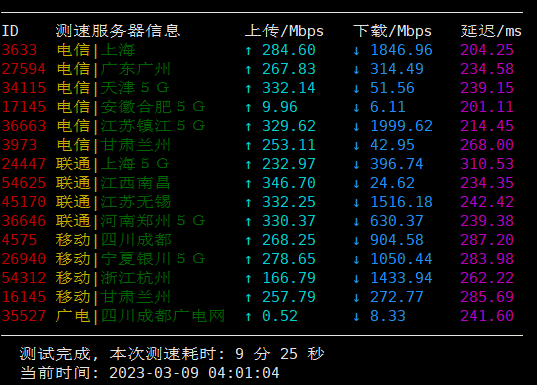Select the server ID 3633
537x385 pixels.
(20, 50)
